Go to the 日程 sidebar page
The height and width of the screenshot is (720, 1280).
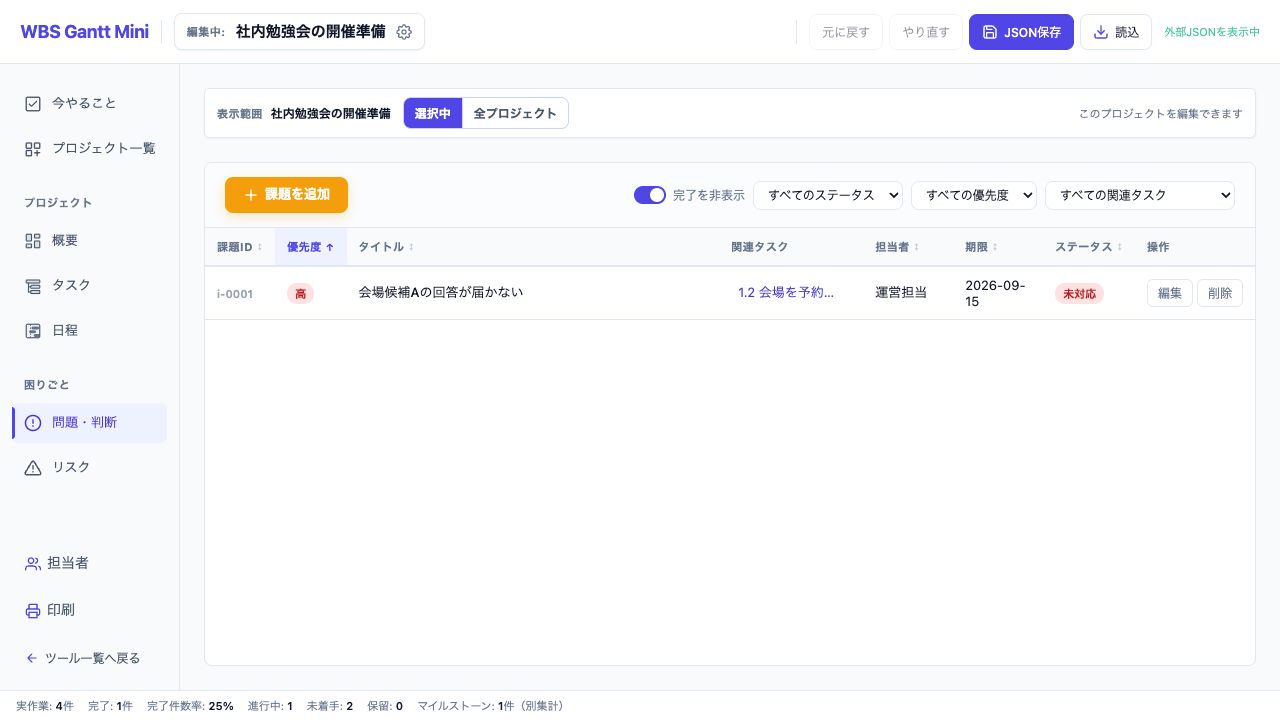coord(89,330)
